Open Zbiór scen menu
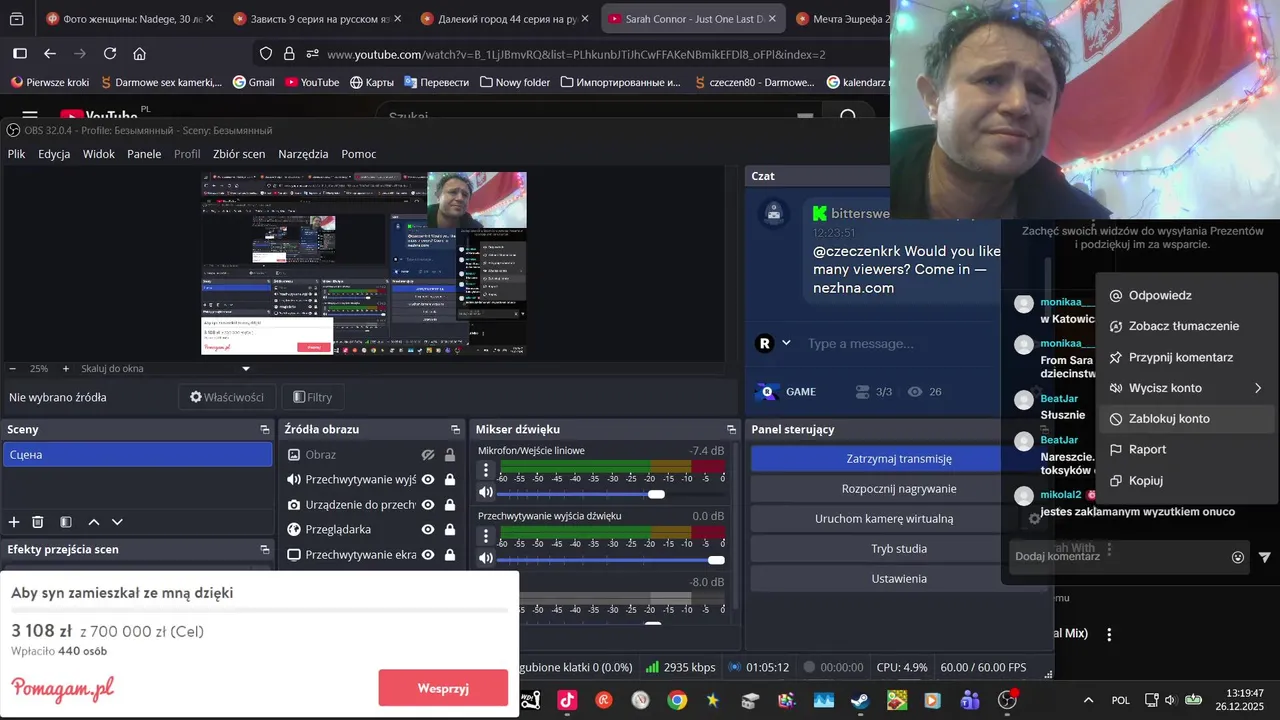The height and width of the screenshot is (720, 1280). click(239, 154)
